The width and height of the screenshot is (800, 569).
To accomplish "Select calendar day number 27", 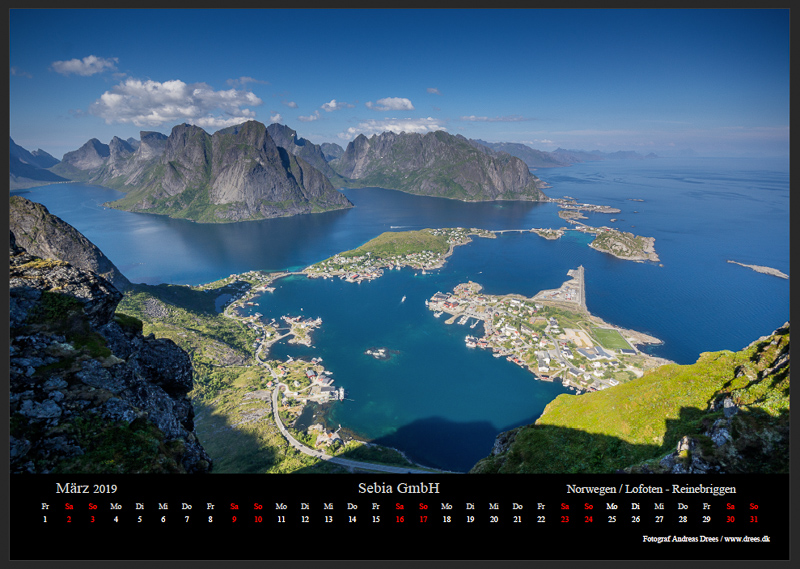I will [x=659, y=519].
